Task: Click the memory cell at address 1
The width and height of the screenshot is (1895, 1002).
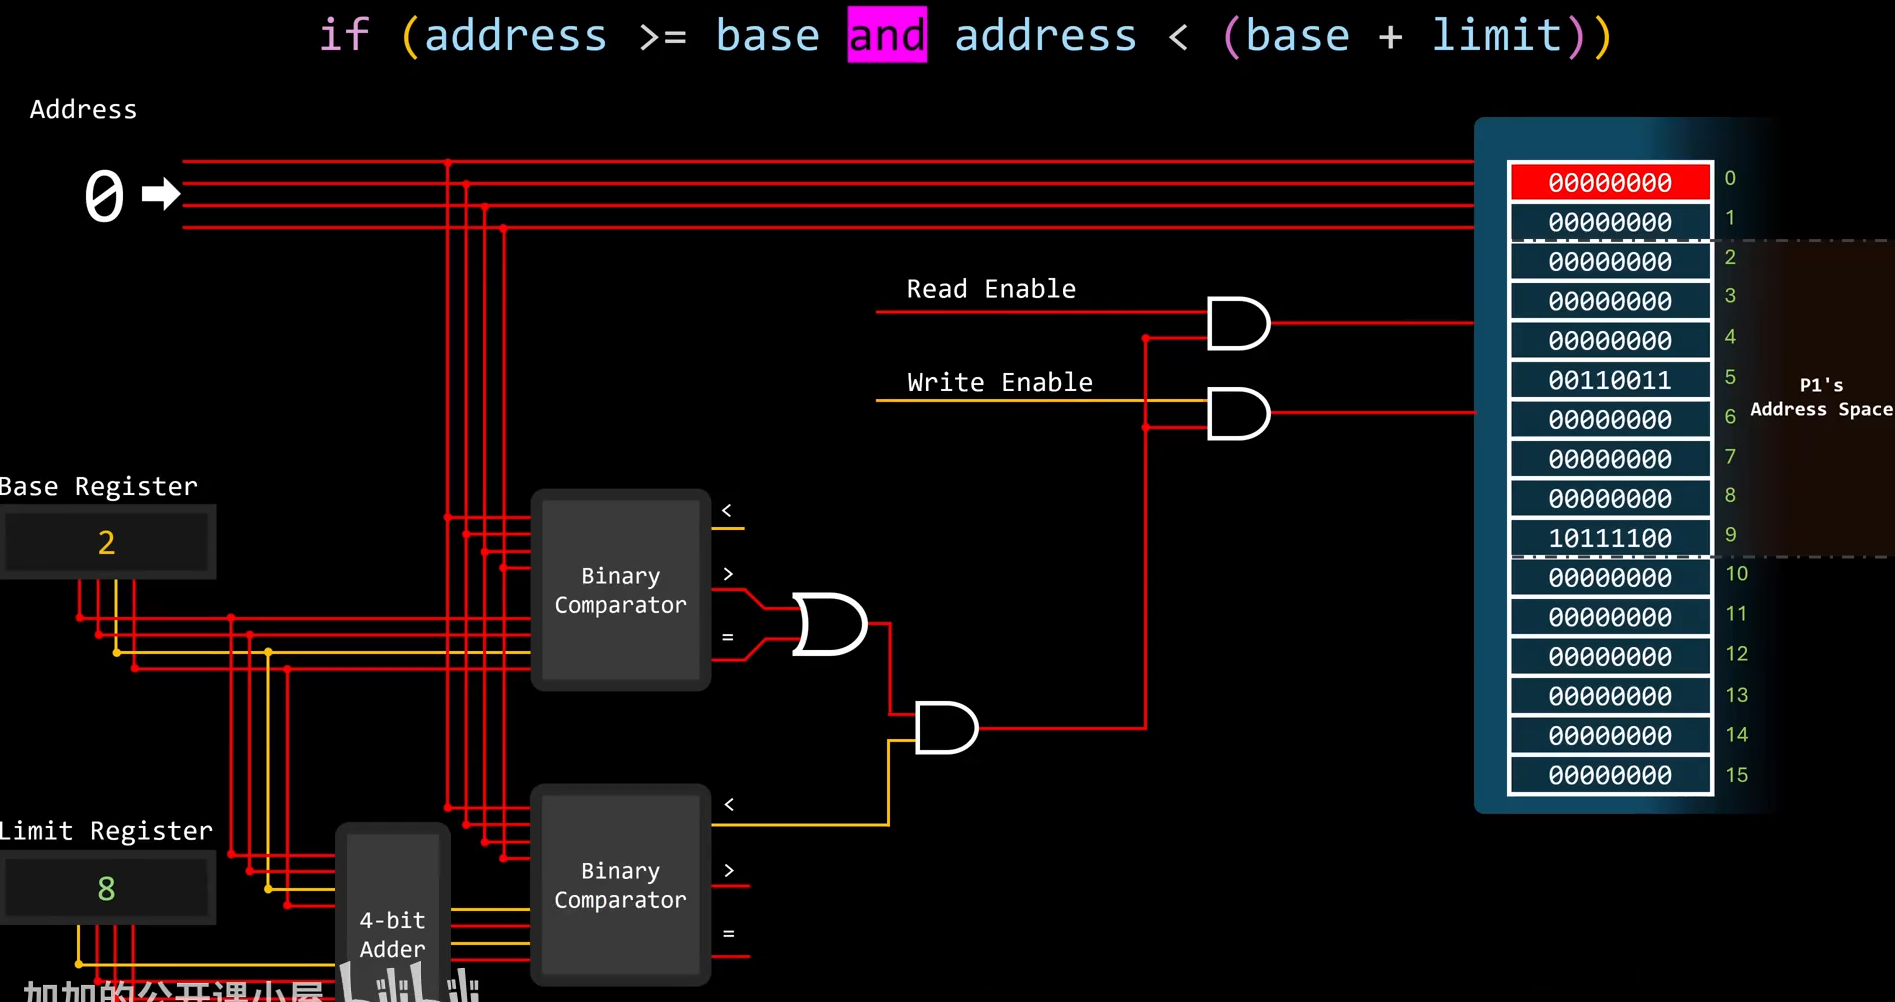Action: (x=1610, y=222)
